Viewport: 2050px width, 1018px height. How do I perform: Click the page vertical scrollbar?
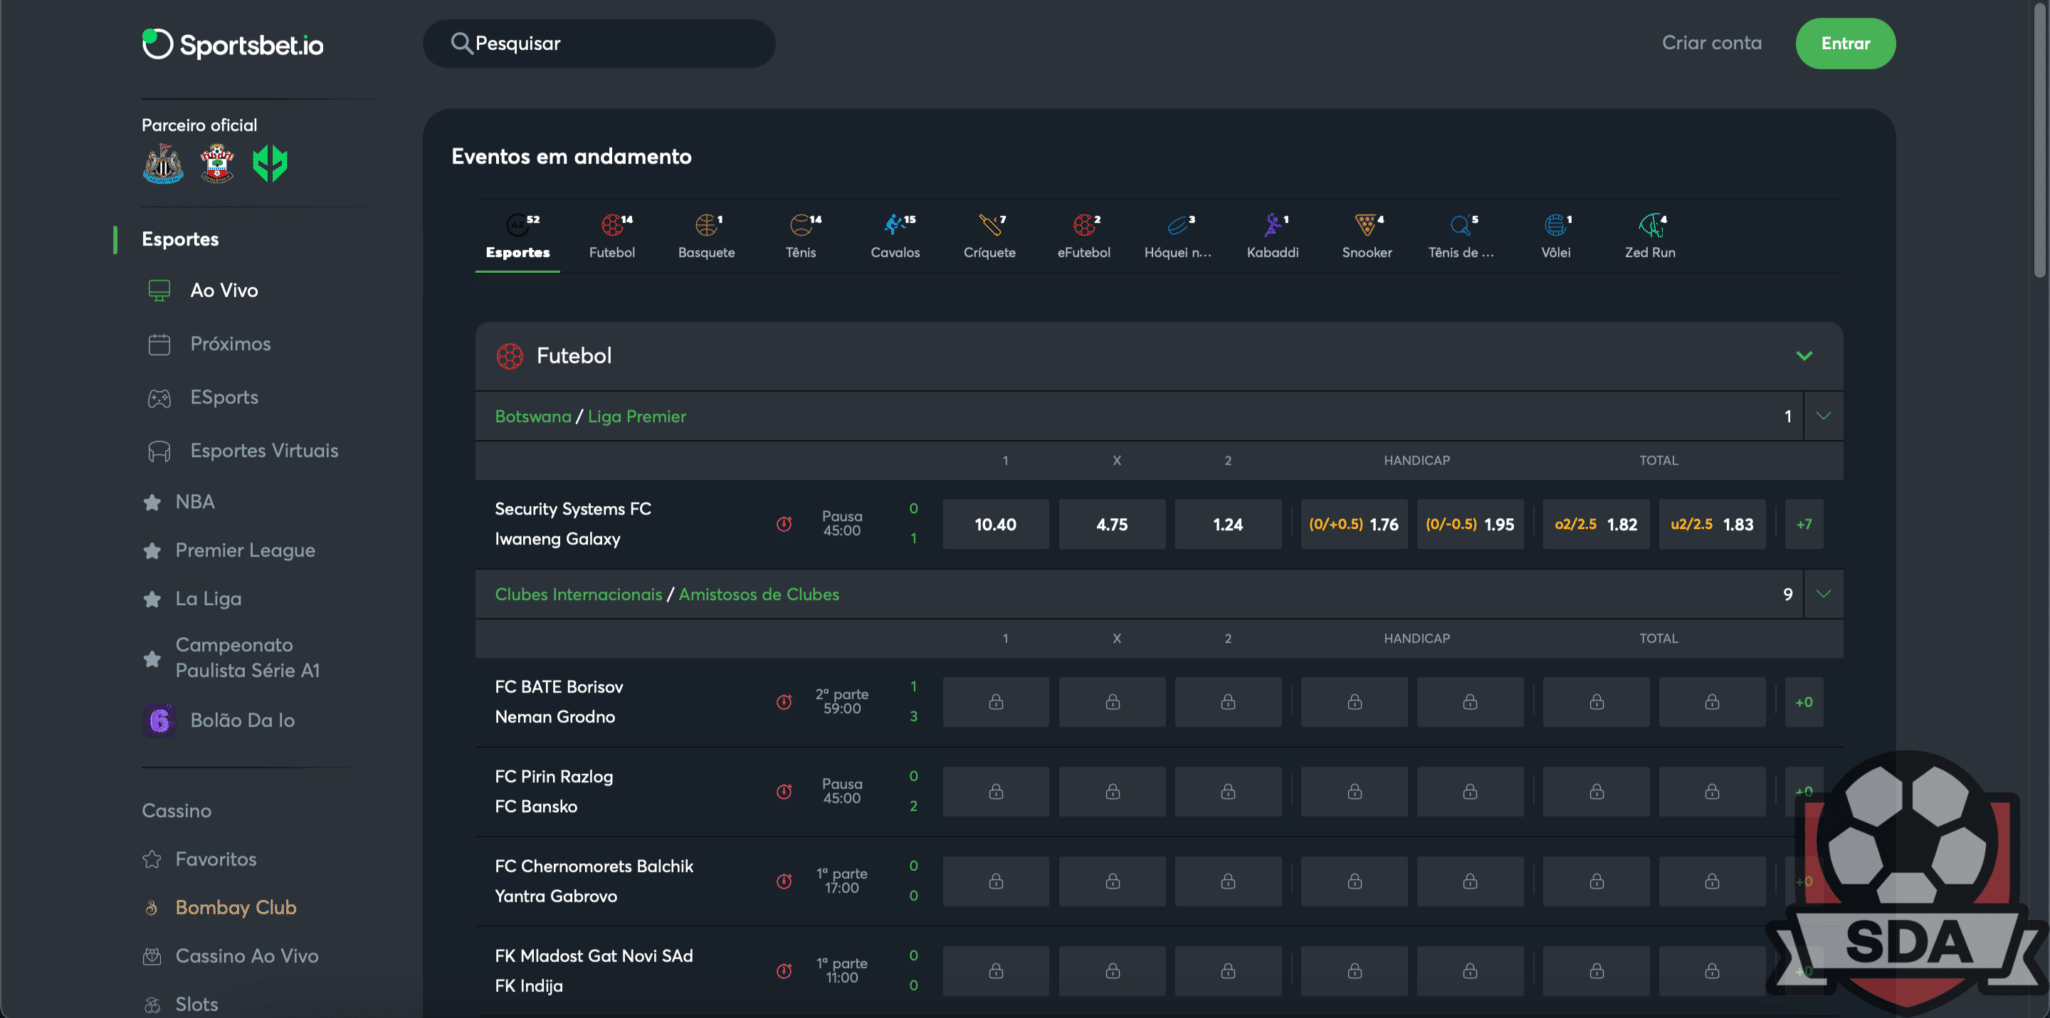2040,140
